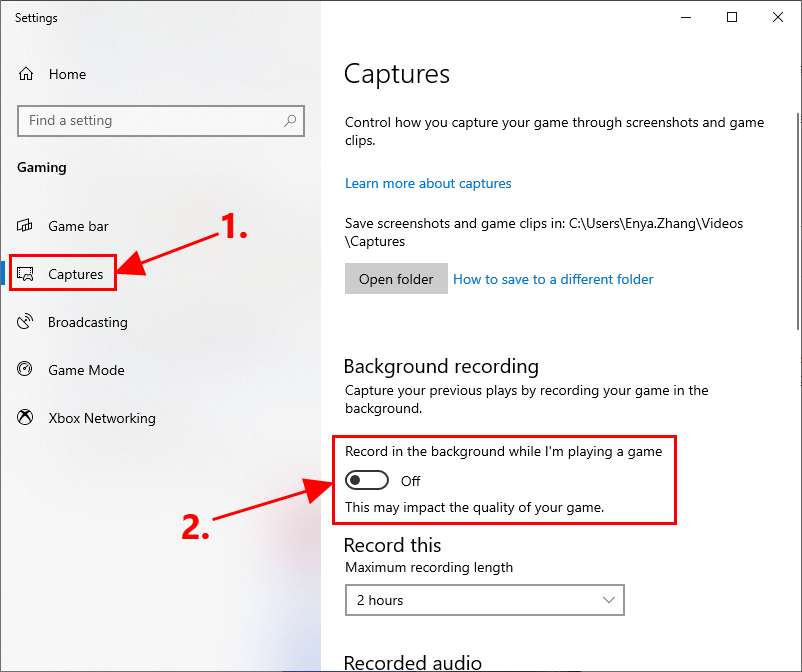802x672 pixels.
Task: Open the Maximum recording length dropdown
Action: (484, 600)
